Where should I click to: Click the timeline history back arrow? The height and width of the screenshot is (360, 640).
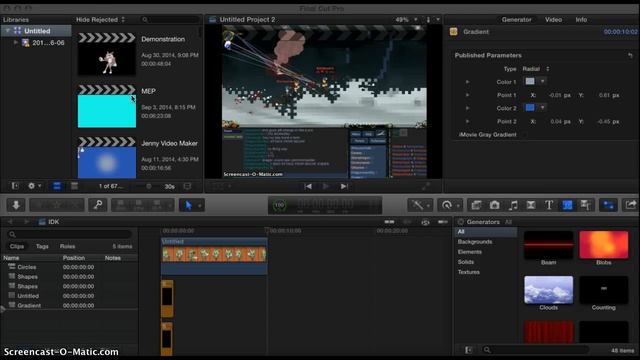tap(11, 222)
